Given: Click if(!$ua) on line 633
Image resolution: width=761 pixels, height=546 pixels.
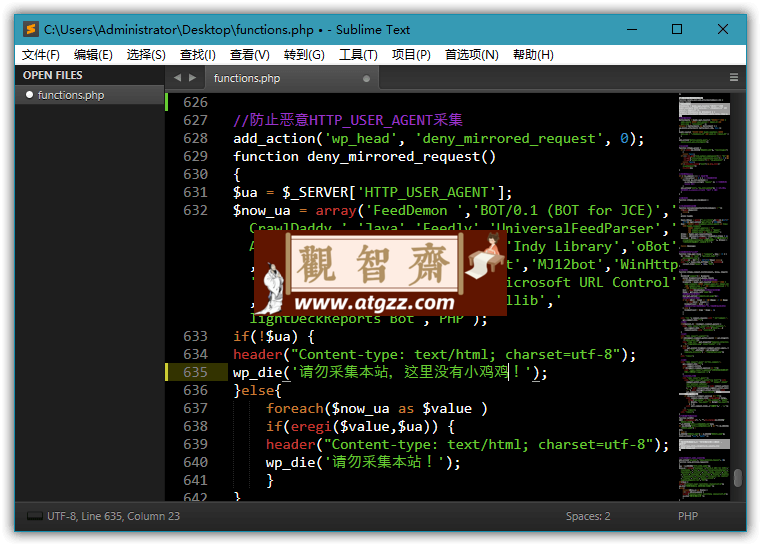Looking at the screenshot, I should coord(265,336).
